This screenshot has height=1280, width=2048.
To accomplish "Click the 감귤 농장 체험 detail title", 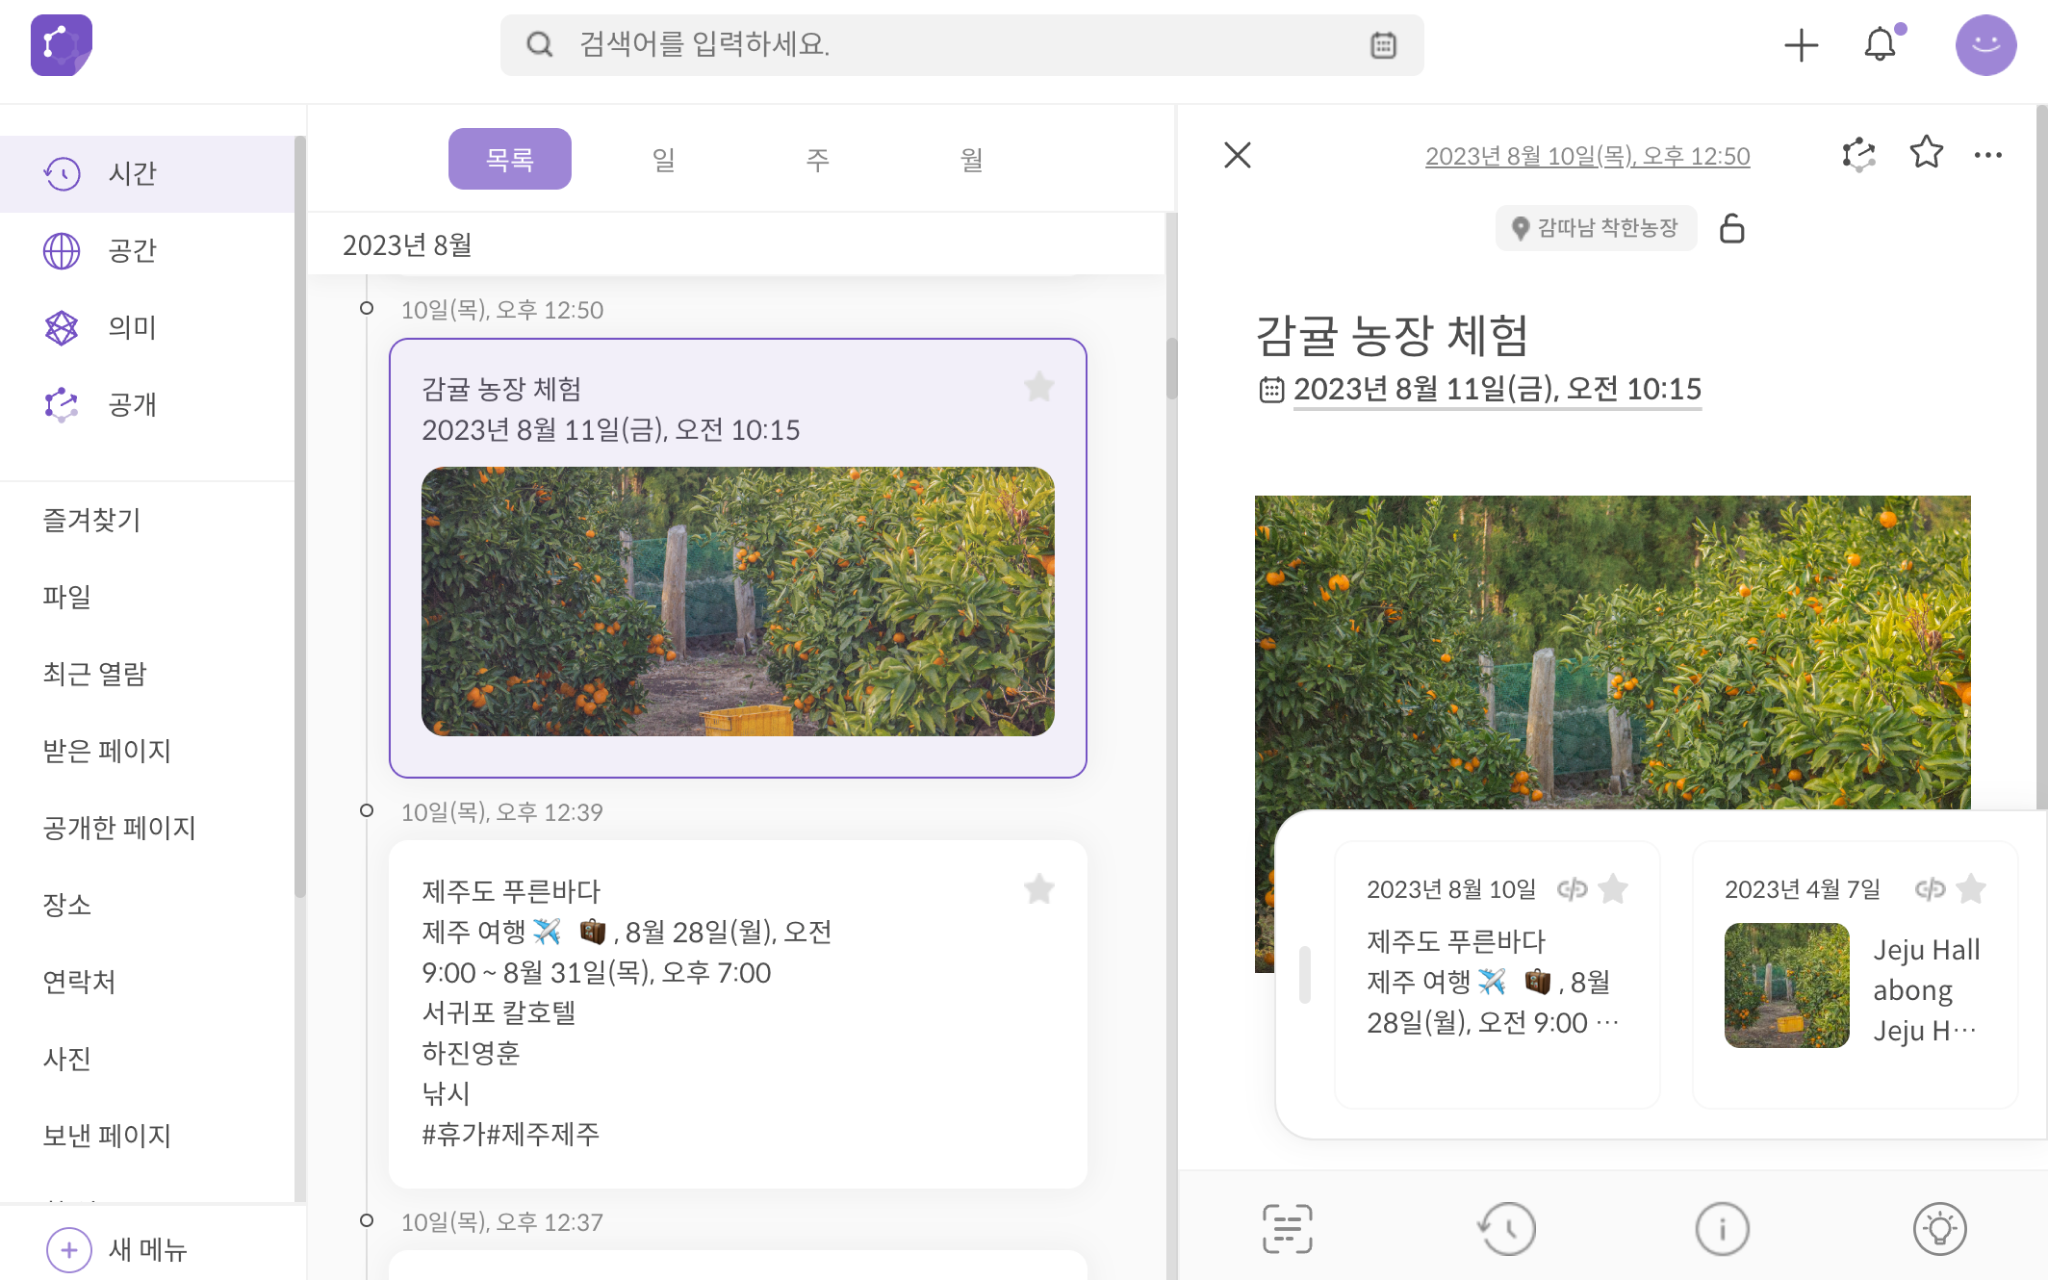I will click(x=1391, y=335).
